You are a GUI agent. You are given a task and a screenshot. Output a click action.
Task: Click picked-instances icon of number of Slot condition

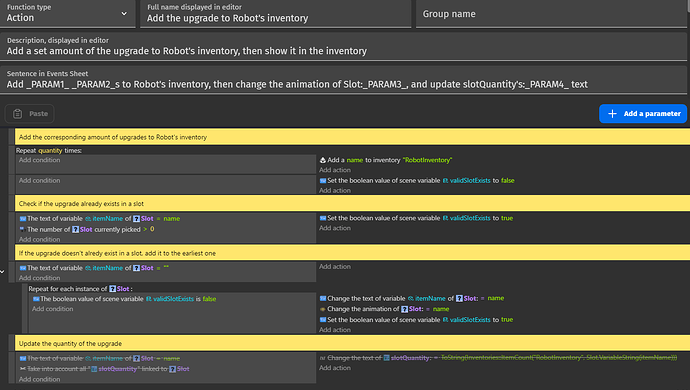coord(22,229)
